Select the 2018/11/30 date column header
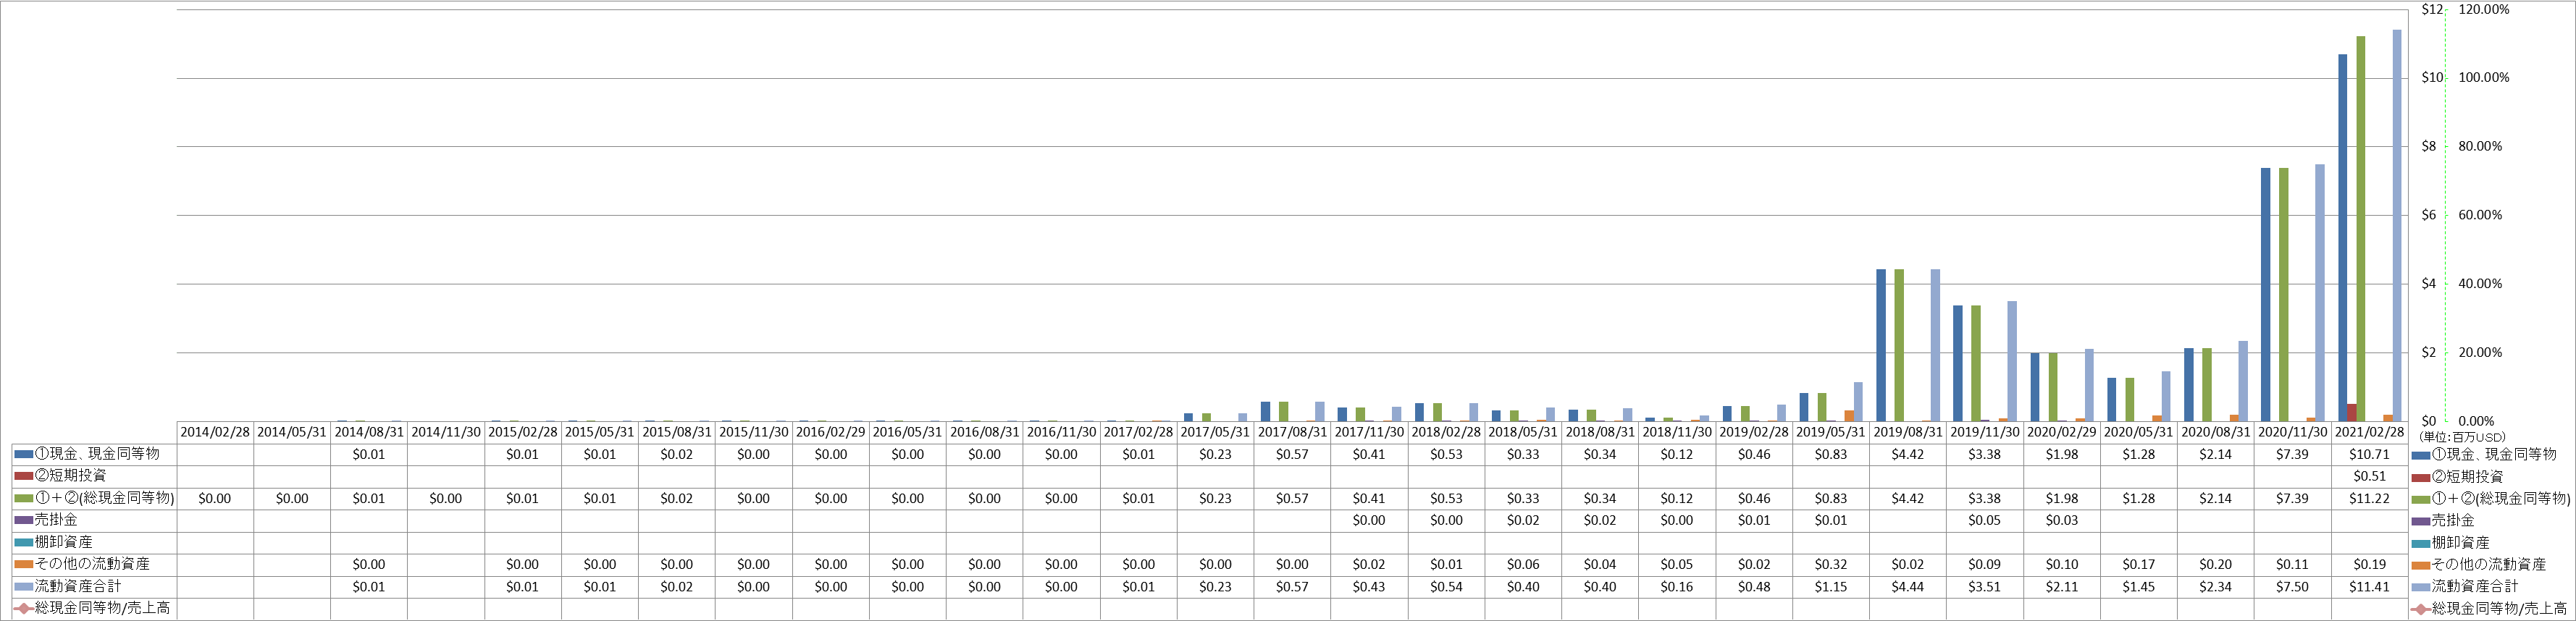 tap(1677, 432)
